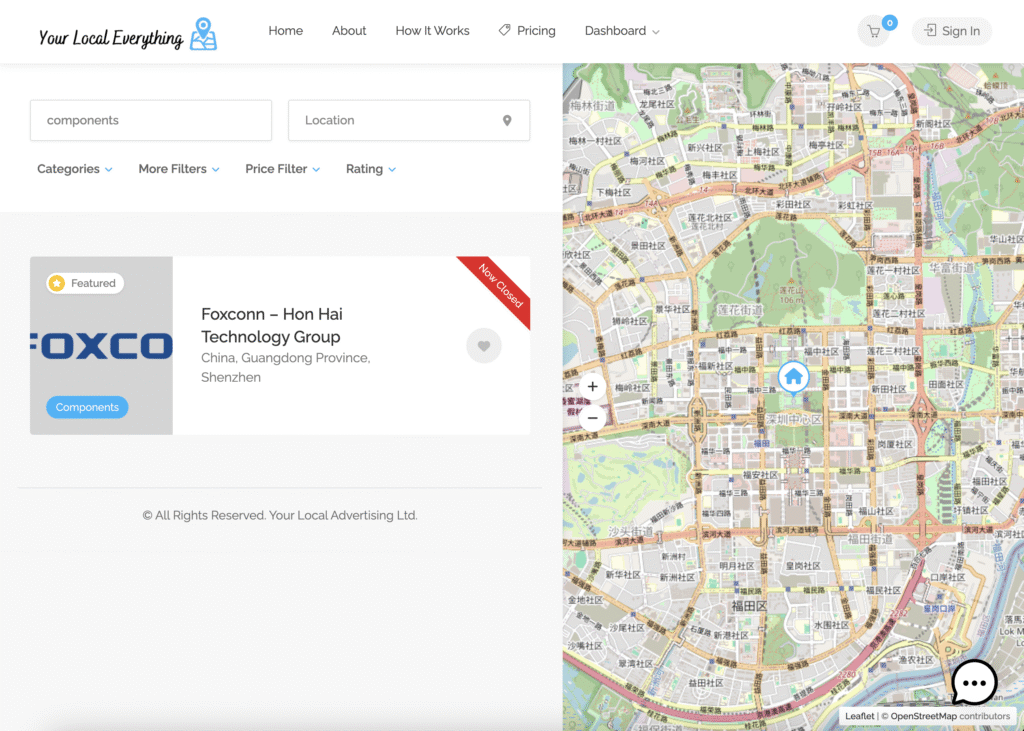
Task: Zoom out the map with minus button
Action: (592, 417)
